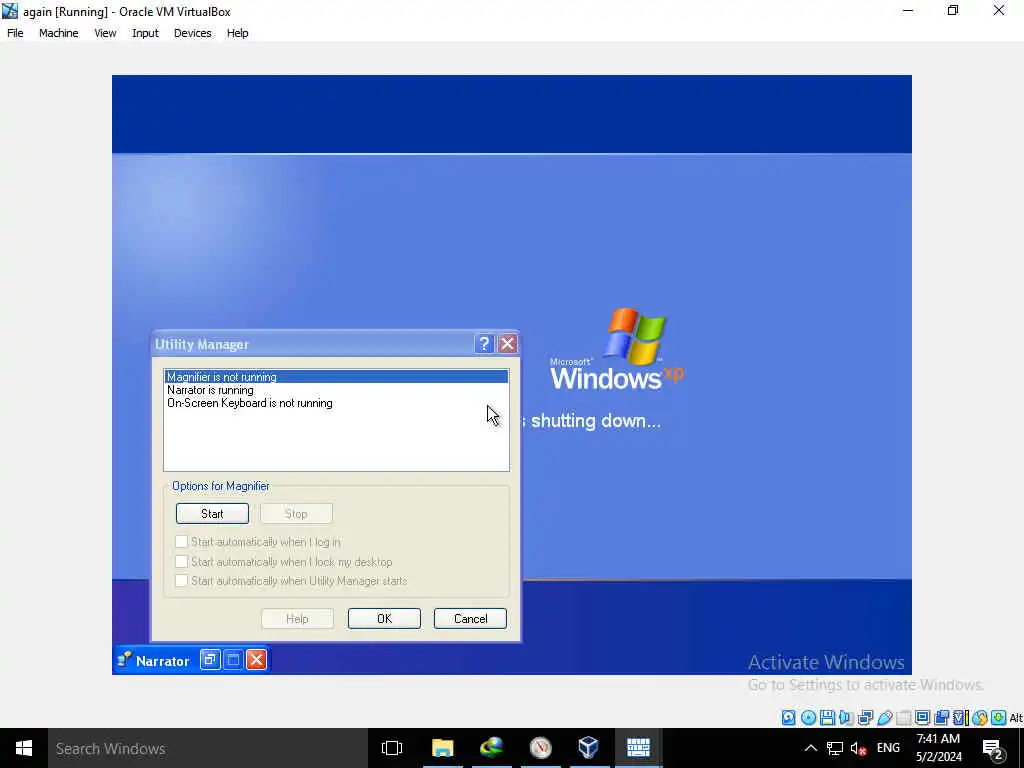
Task: Open File Explorer from the taskbar
Action: 442,748
